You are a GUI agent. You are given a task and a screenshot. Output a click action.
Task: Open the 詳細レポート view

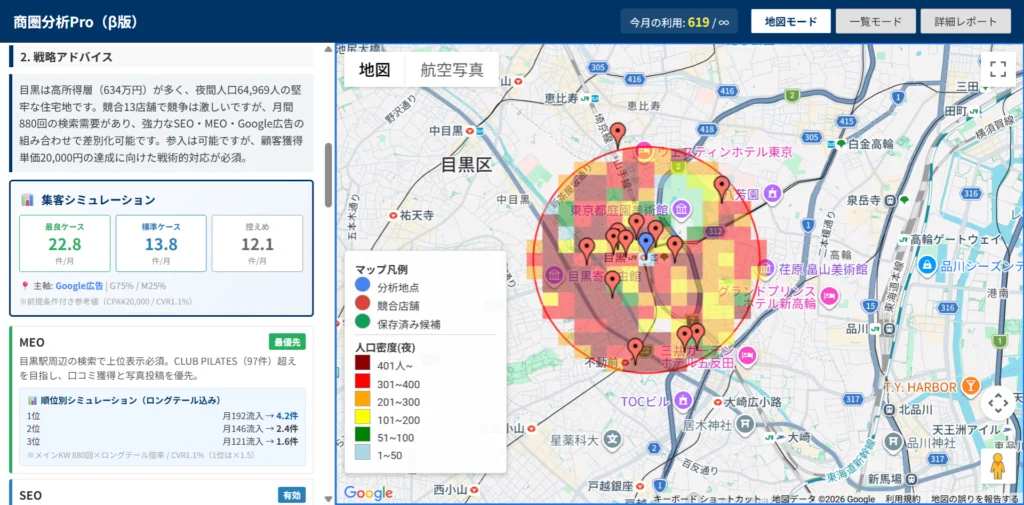[x=965, y=21]
